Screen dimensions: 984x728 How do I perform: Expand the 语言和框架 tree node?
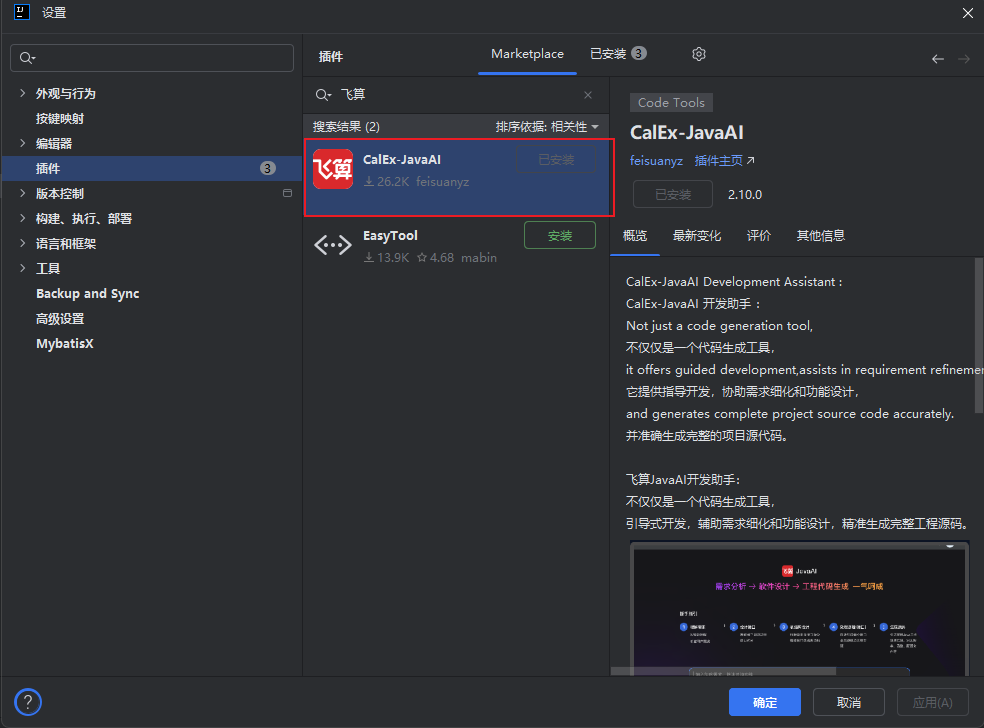click(x=23, y=244)
